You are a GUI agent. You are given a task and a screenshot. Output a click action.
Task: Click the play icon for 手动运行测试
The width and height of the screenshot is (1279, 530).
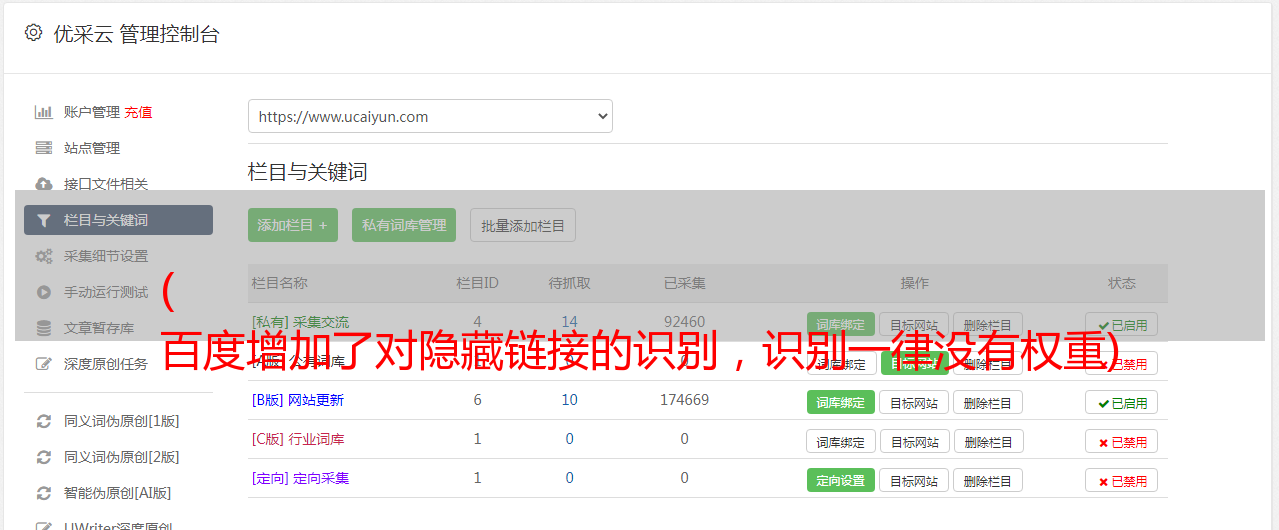(x=43, y=292)
